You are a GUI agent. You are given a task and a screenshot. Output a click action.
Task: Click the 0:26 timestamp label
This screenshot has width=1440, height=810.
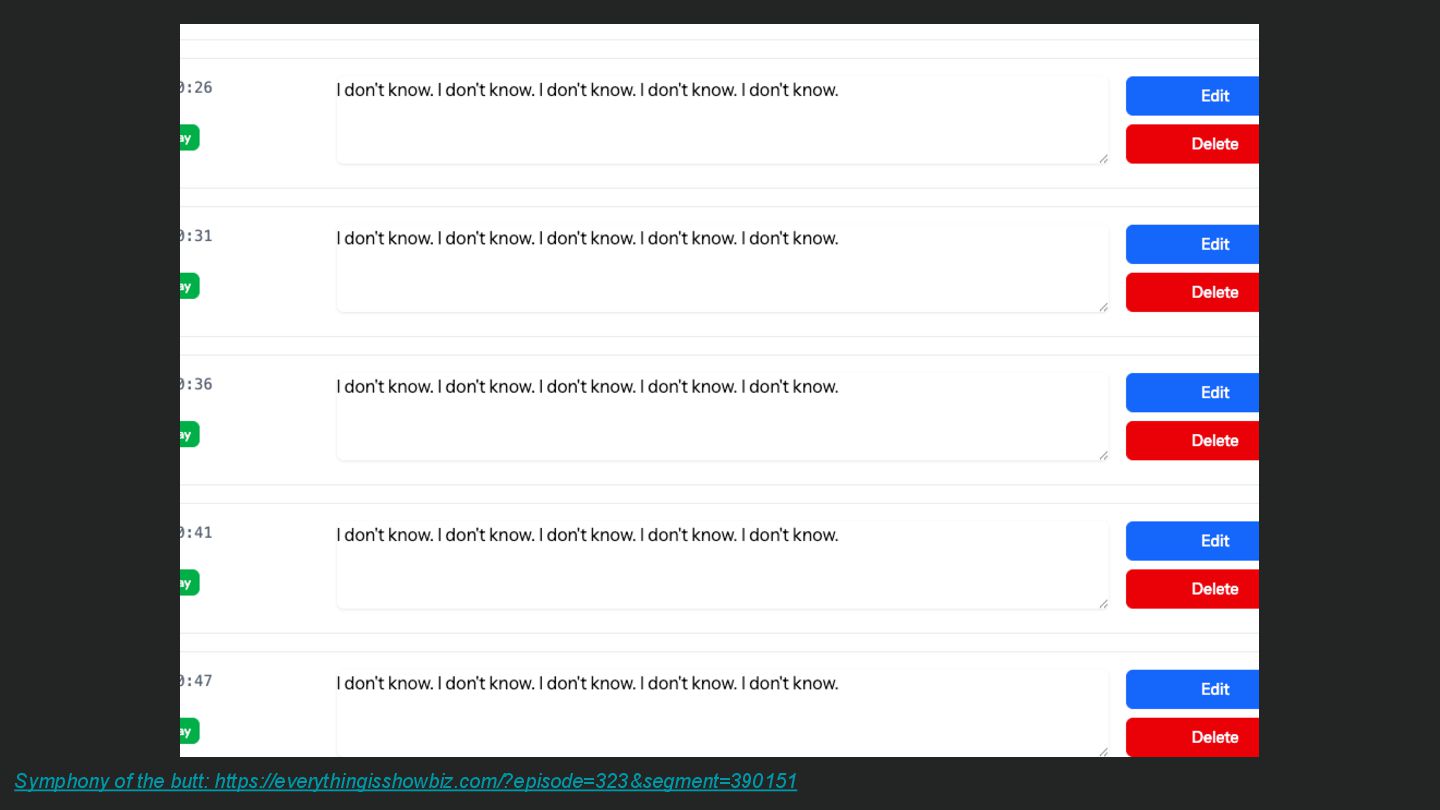[196, 88]
